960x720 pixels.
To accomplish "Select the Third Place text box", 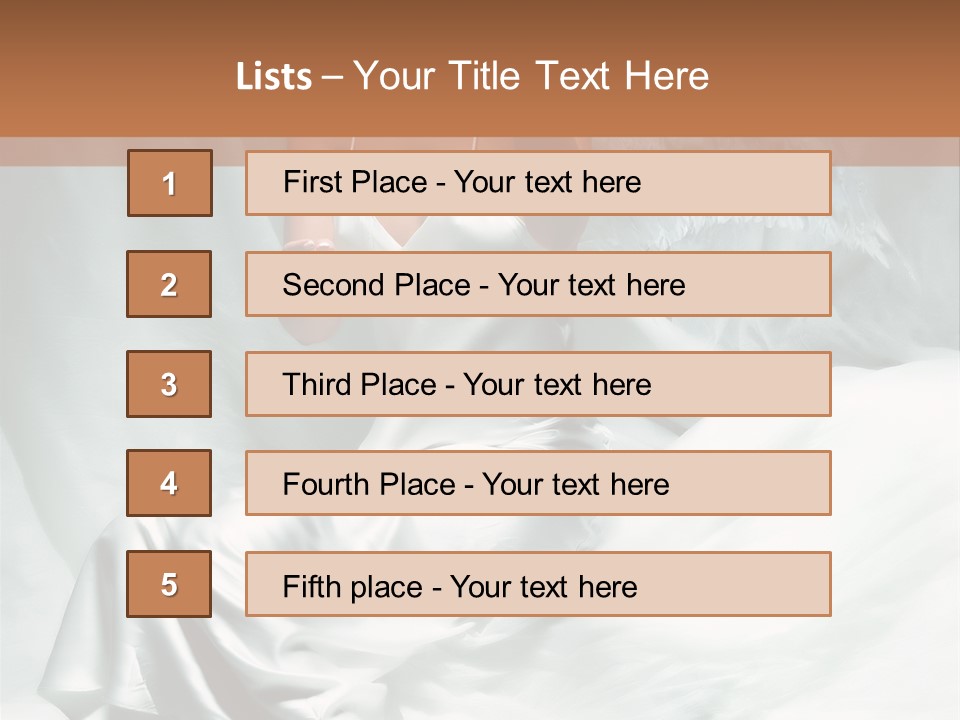I will point(538,384).
